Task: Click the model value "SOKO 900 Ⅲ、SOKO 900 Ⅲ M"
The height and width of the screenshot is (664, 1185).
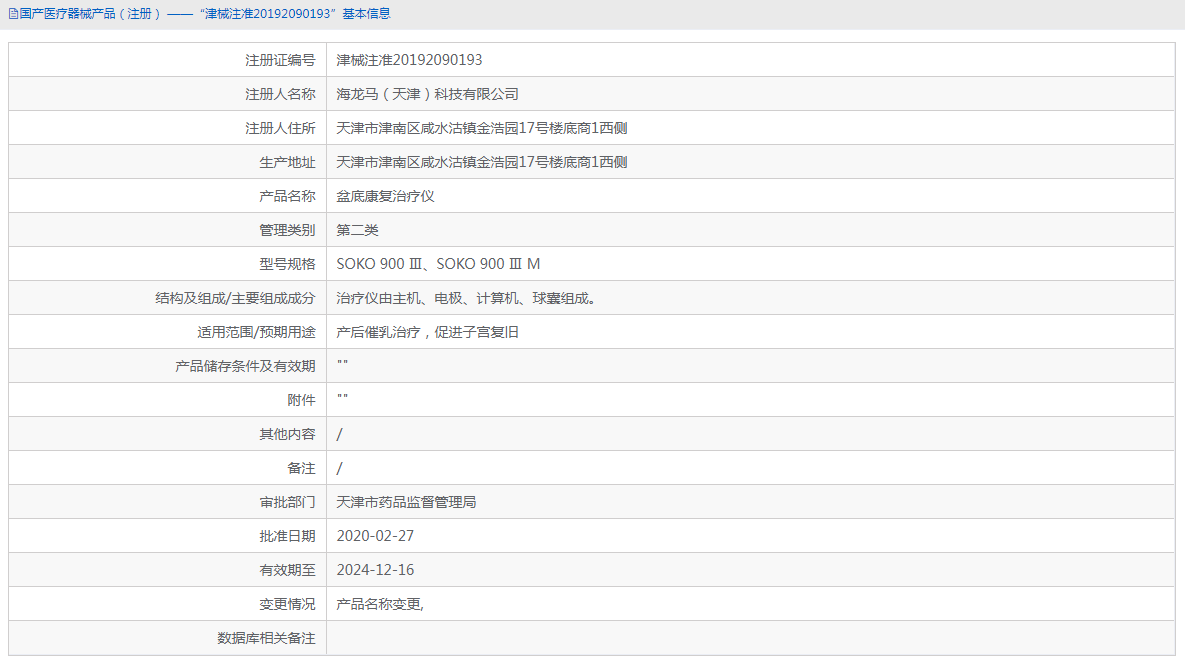Action: coord(438,264)
